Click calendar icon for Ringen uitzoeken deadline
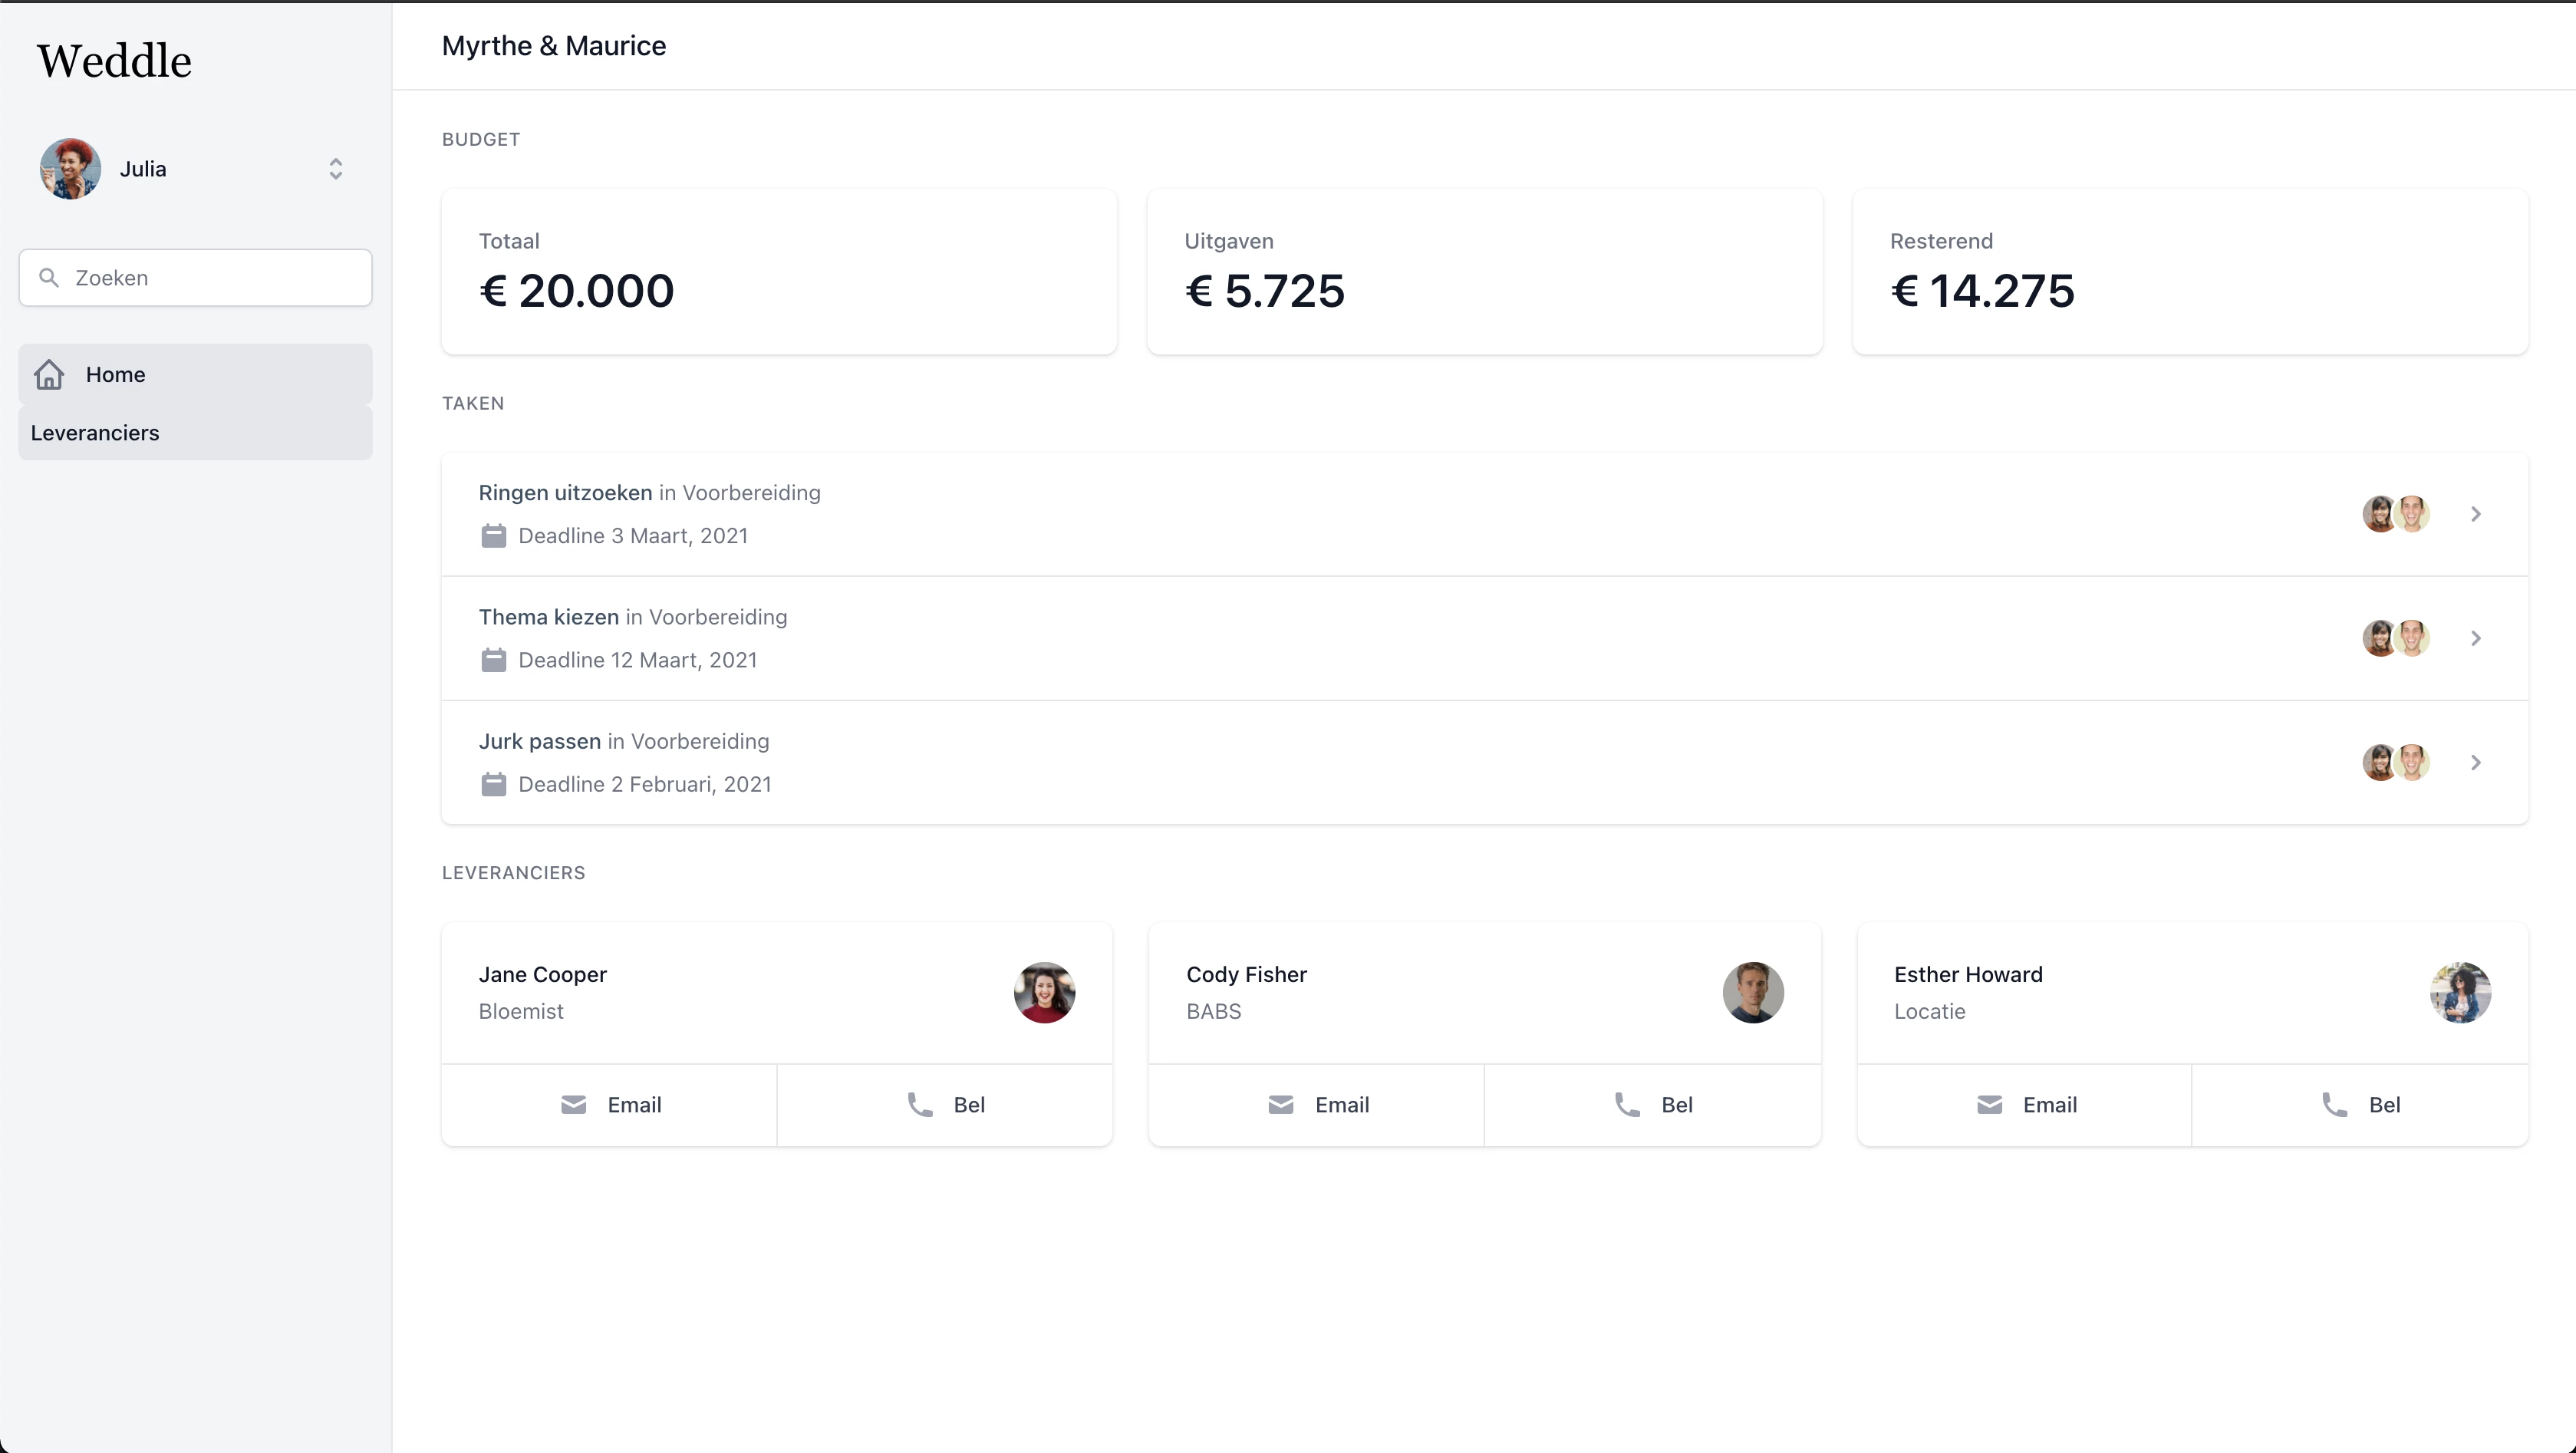2576x1453 pixels. 493,536
